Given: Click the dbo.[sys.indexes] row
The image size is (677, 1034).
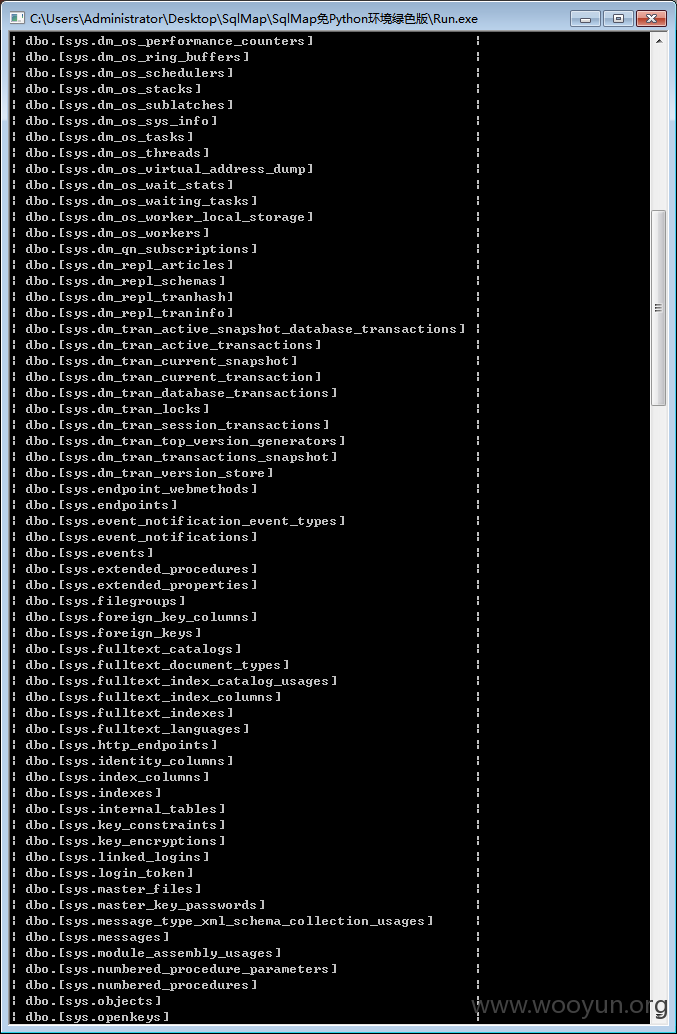Looking at the screenshot, I should 94,793.
